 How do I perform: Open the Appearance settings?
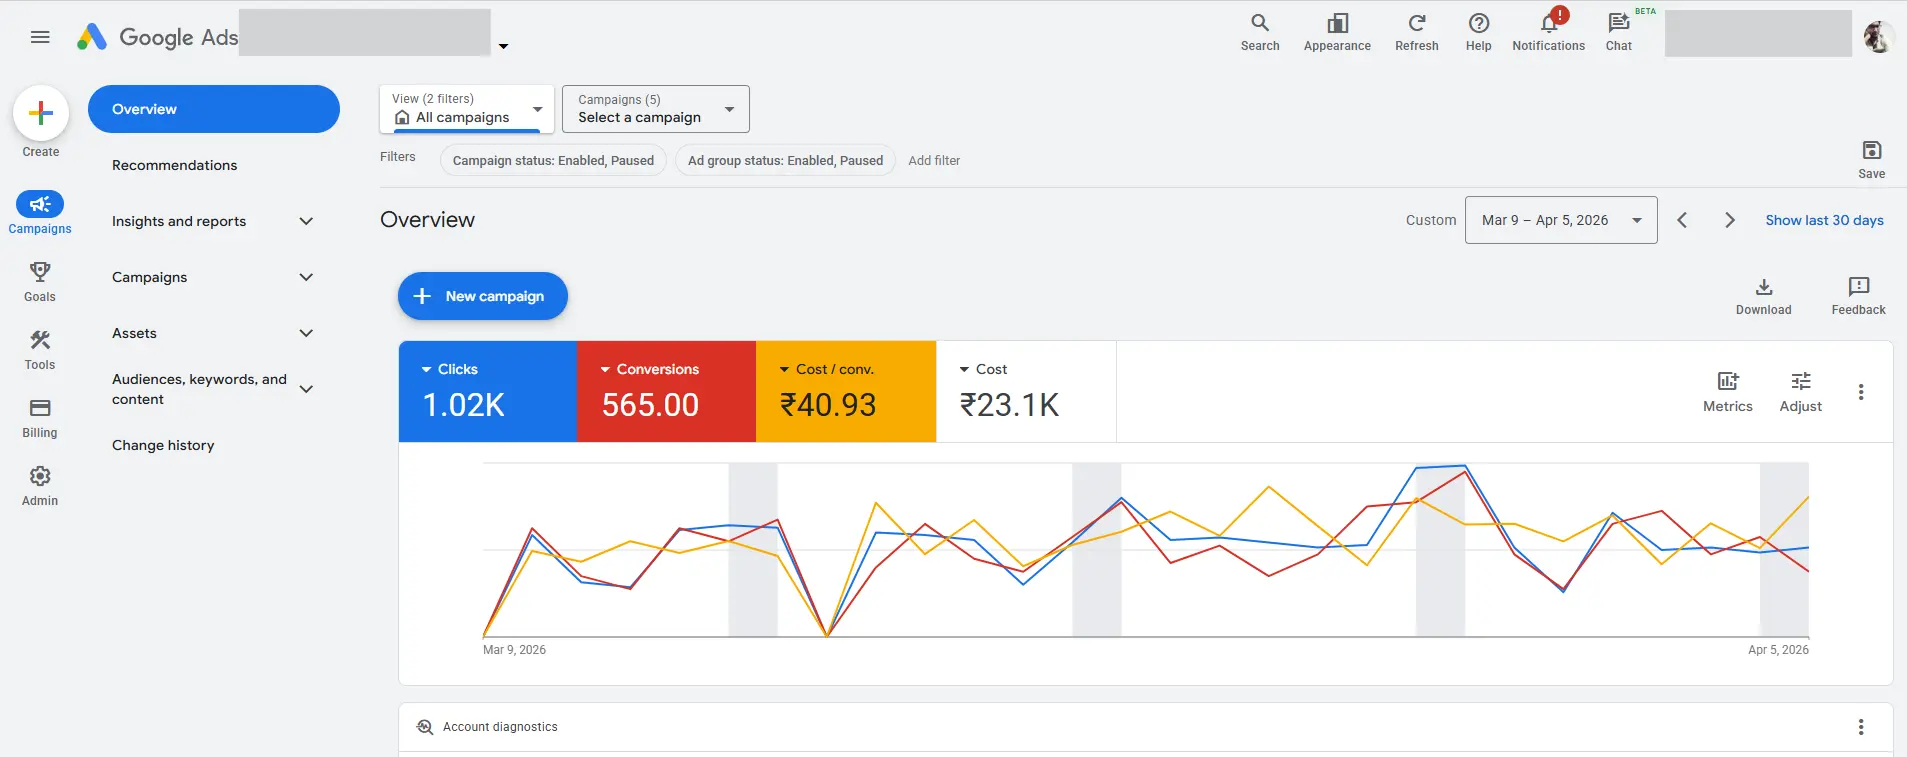click(x=1337, y=32)
